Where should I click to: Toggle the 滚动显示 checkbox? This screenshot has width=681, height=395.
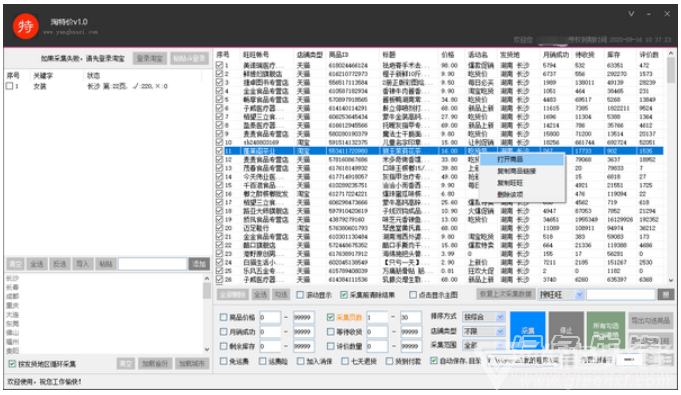[300, 295]
